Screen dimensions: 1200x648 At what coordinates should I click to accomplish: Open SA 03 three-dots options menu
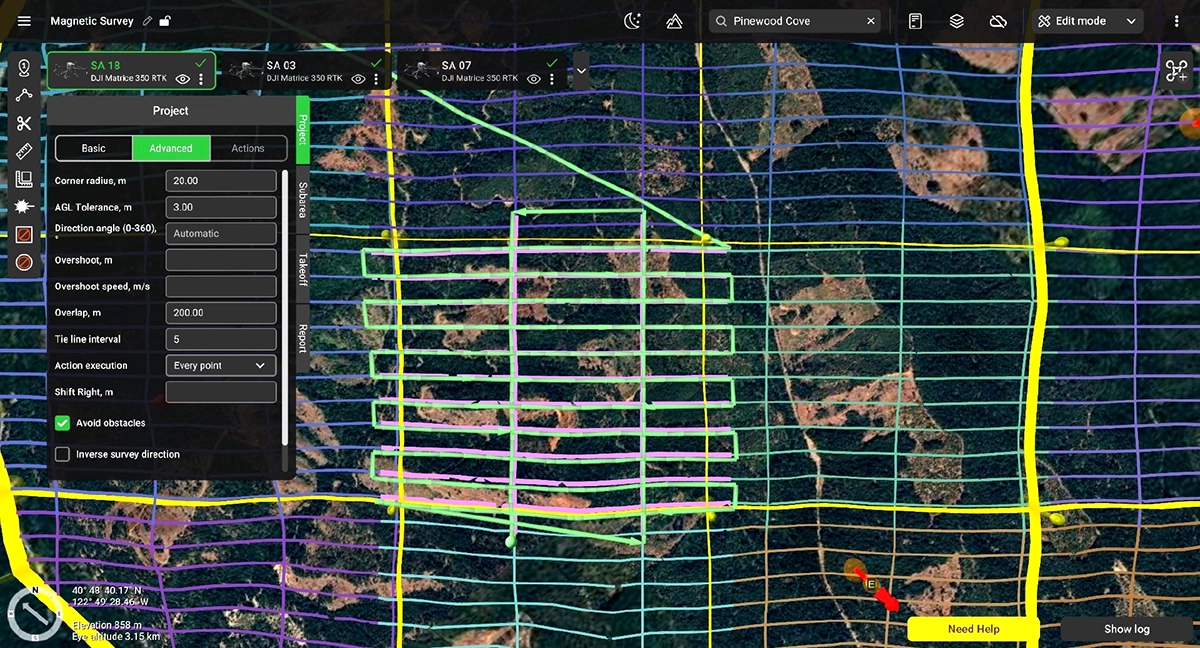[377, 79]
